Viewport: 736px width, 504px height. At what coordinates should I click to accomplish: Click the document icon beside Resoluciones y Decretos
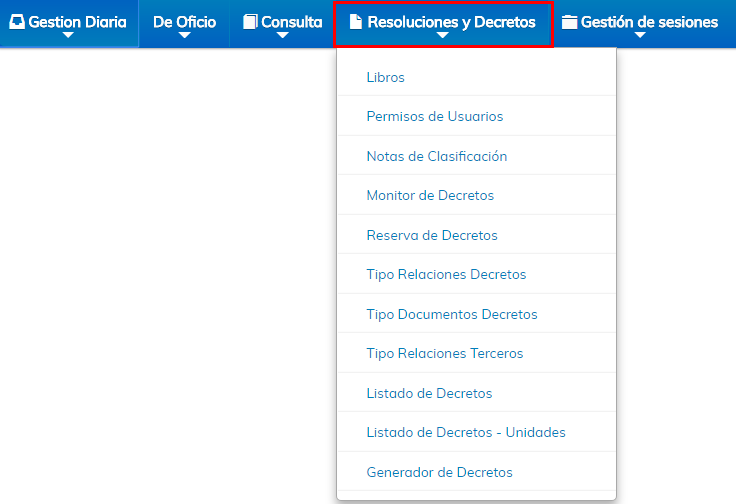tap(356, 22)
